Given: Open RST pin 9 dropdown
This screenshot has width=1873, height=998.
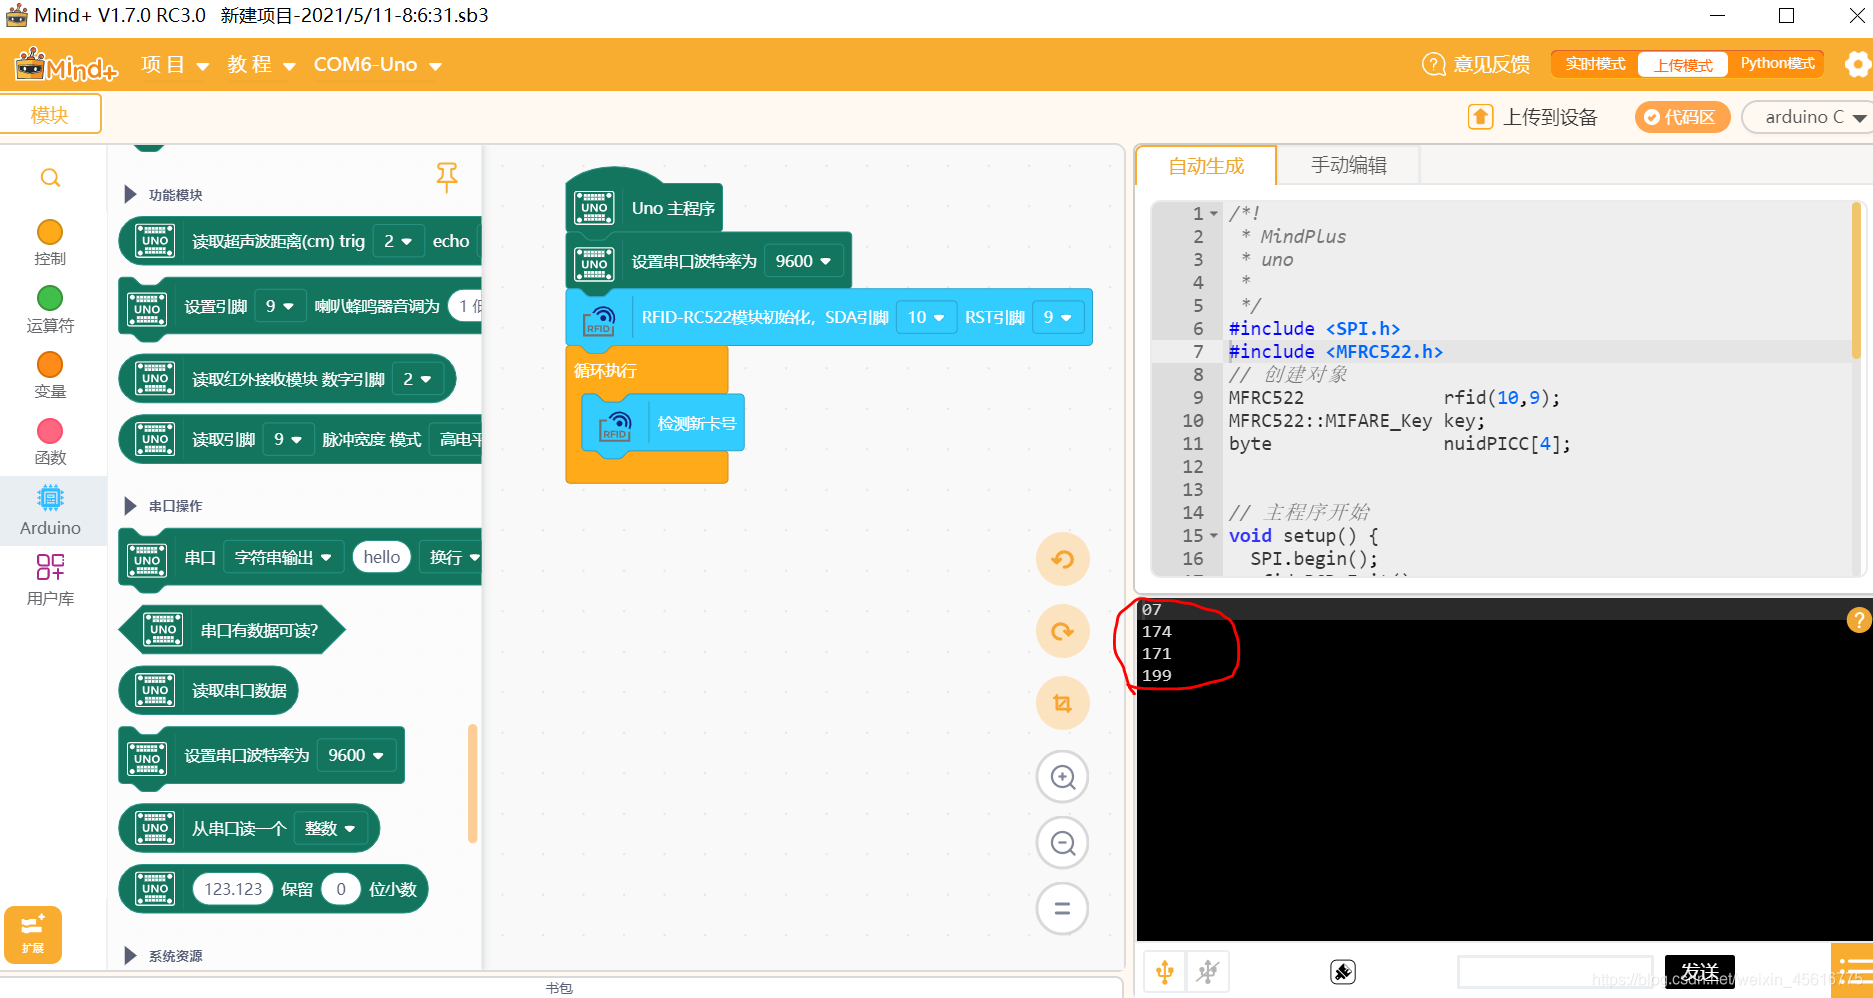Looking at the screenshot, I should point(1058,317).
